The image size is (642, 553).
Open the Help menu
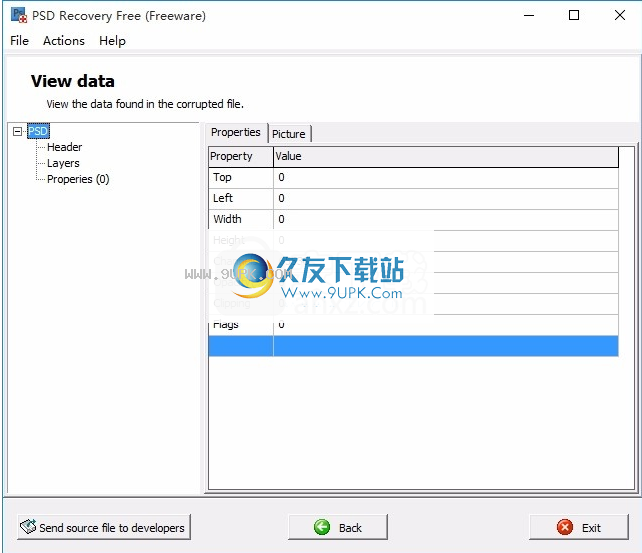112,41
